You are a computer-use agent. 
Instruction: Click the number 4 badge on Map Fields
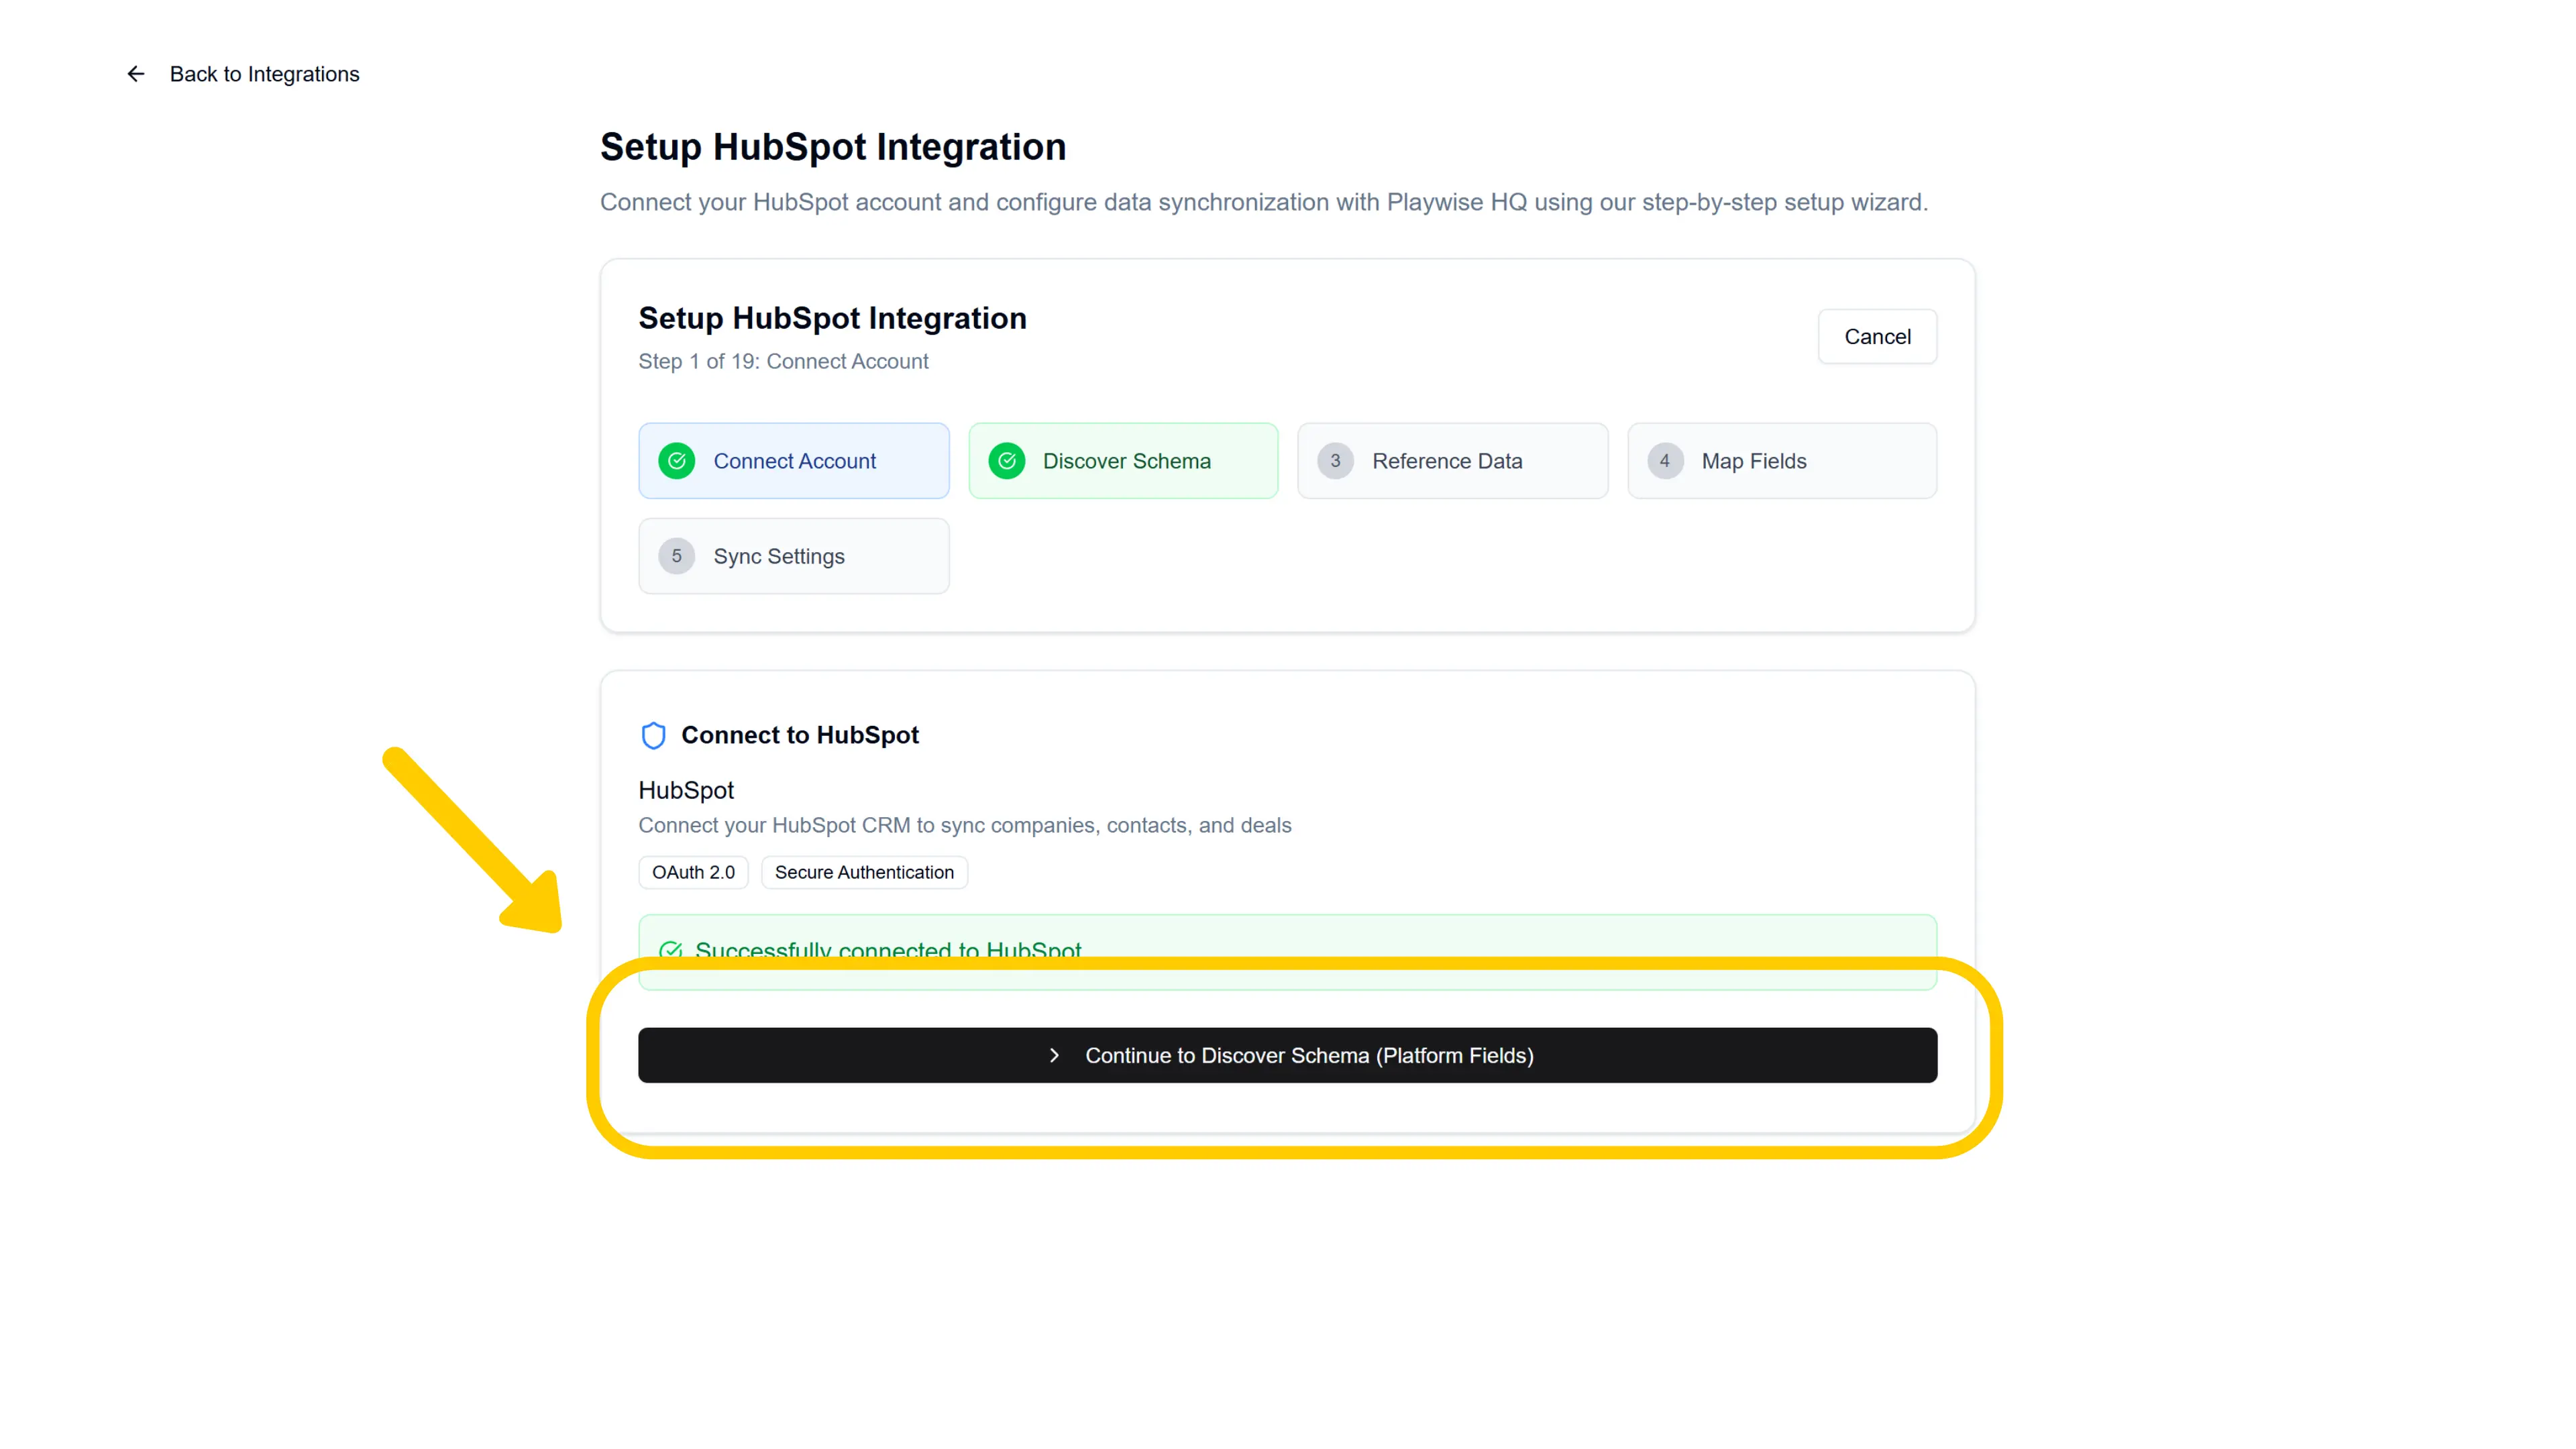click(x=1664, y=460)
